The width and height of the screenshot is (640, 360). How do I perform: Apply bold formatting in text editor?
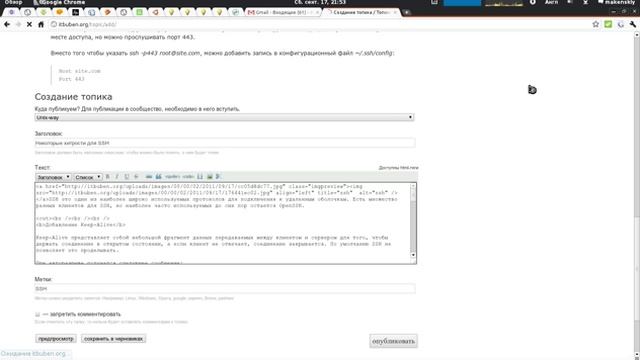point(107,177)
